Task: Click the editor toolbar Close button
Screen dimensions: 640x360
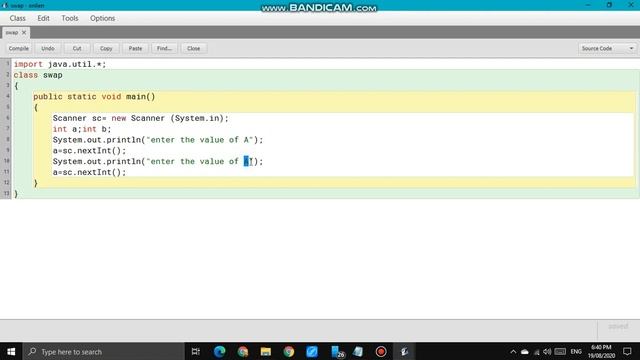Action: pos(193,48)
